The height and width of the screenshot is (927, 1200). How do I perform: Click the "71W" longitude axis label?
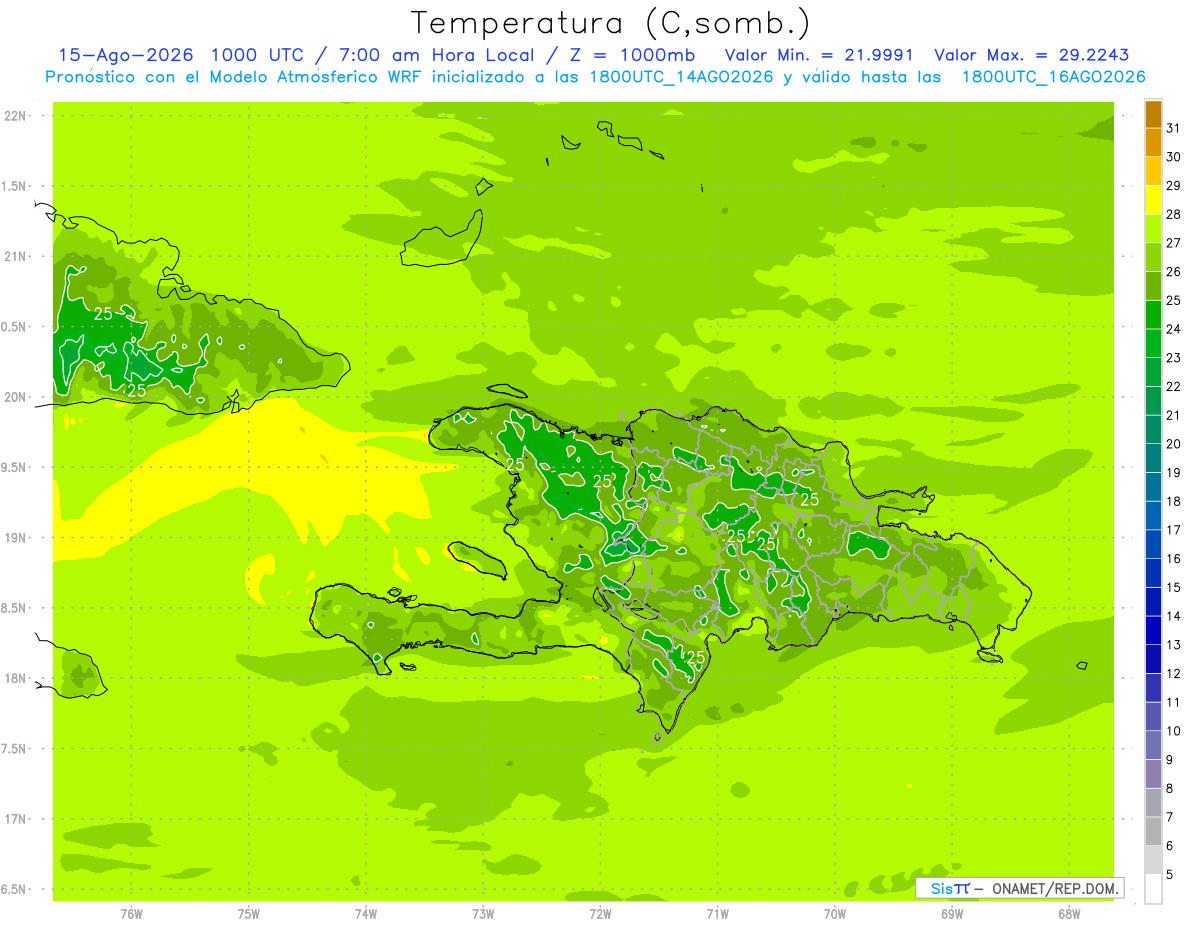coord(717,914)
